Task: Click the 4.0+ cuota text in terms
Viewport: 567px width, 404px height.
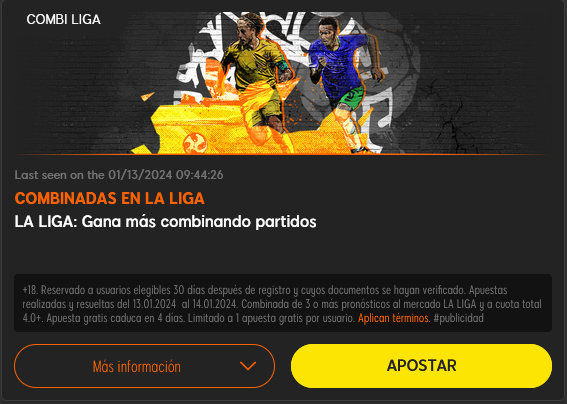Action: pos(33,318)
